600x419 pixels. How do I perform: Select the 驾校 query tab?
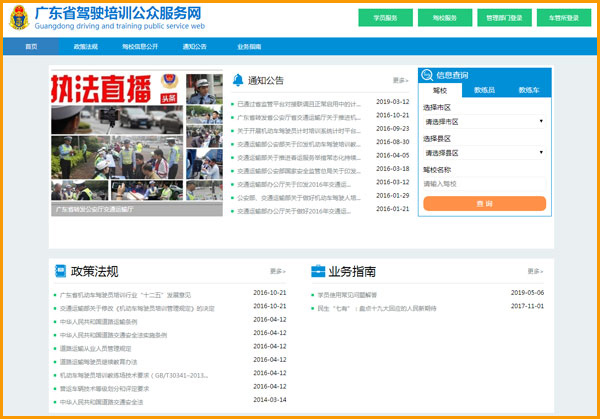(440, 90)
